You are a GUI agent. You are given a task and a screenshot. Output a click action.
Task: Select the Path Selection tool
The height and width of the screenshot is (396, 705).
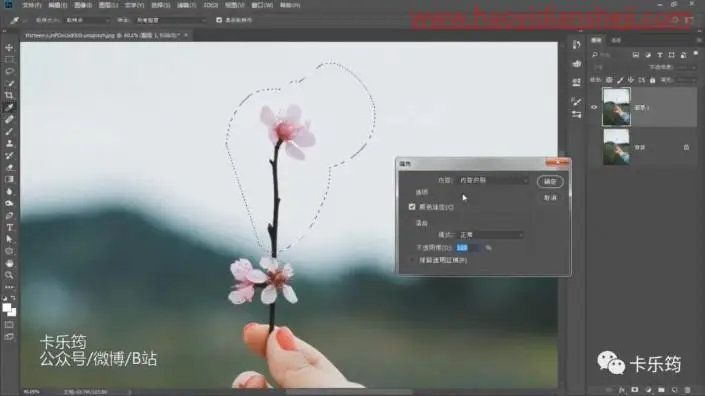pyautogui.click(x=9, y=240)
